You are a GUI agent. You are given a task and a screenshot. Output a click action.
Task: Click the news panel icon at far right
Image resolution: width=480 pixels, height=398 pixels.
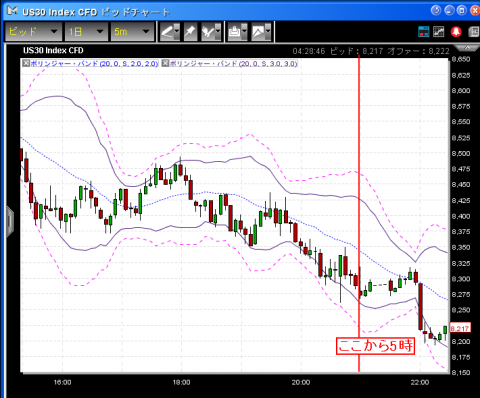[474, 32]
